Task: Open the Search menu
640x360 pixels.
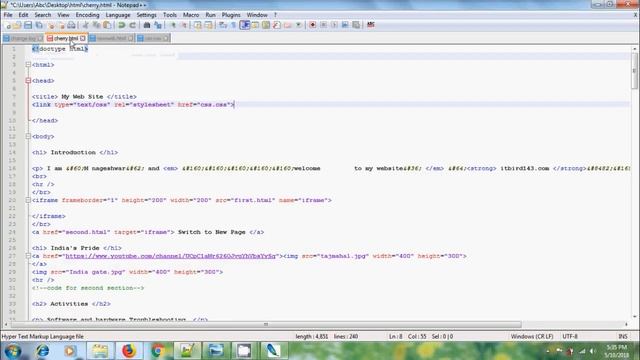Action: point(43,15)
